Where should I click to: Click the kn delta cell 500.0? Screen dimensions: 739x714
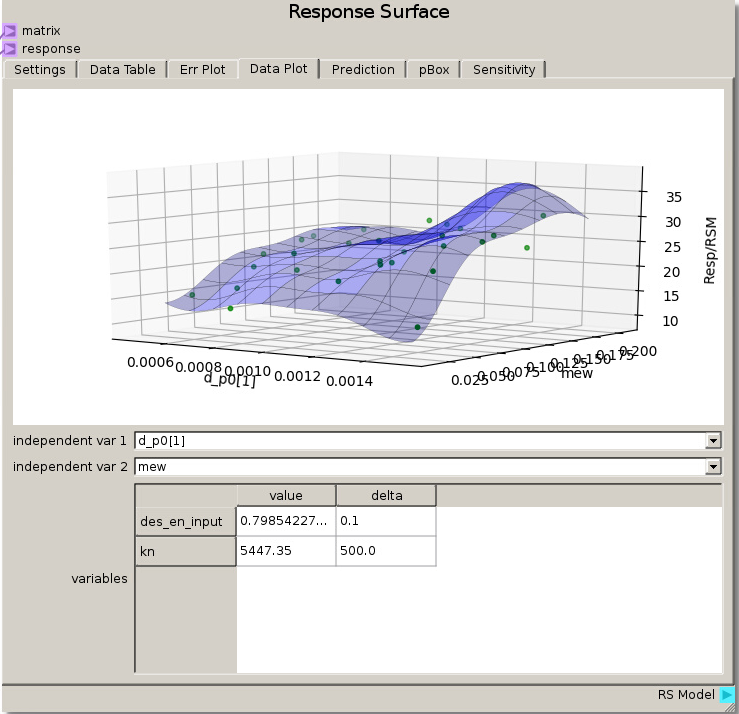coord(385,551)
